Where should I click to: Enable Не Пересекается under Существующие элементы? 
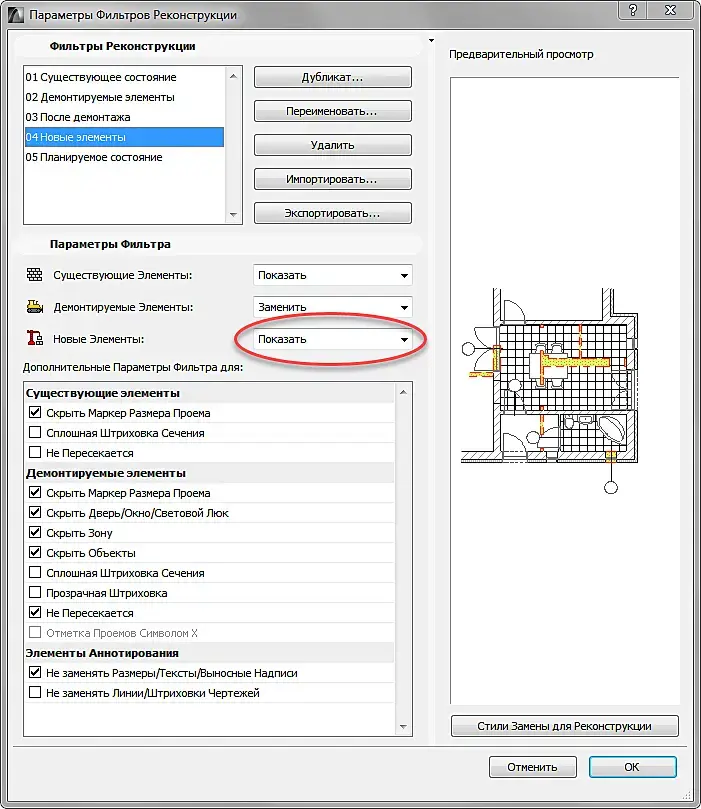coord(35,452)
